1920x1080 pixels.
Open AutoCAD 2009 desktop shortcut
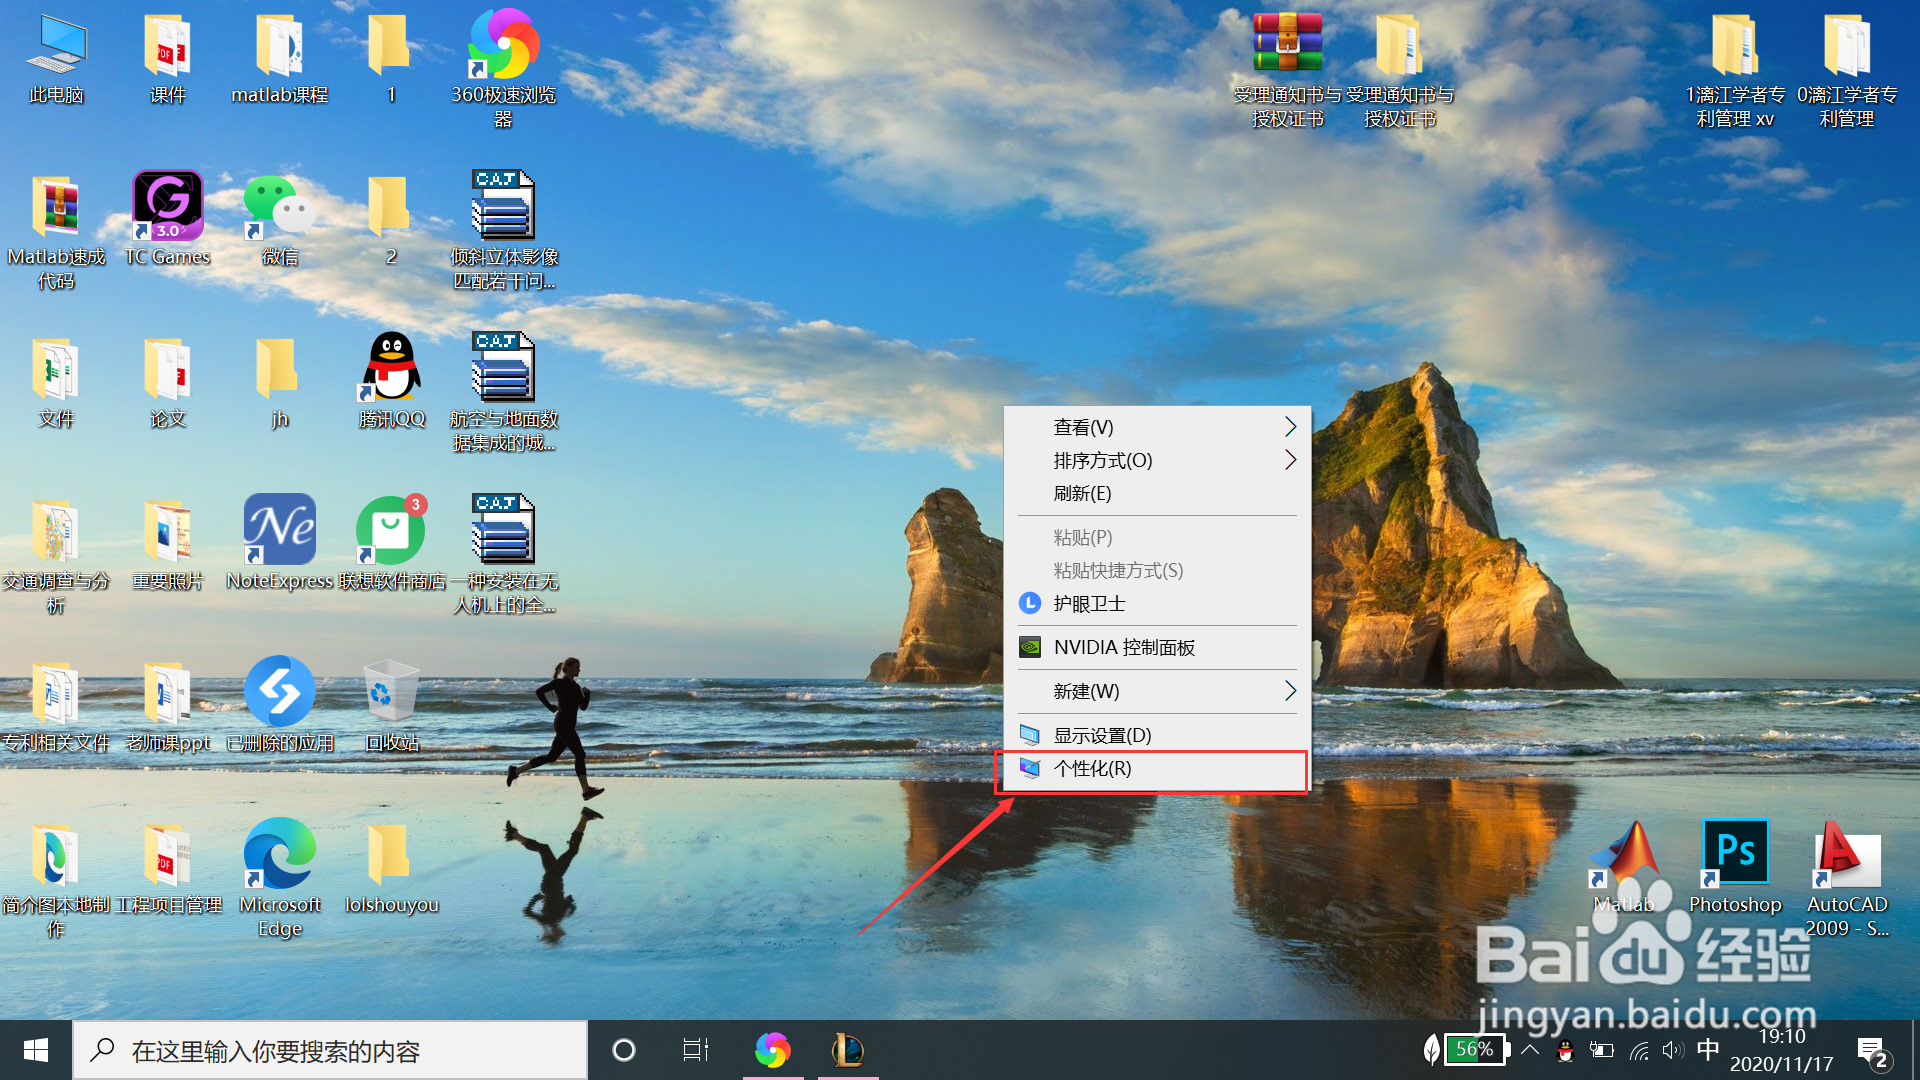tap(1845, 855)
